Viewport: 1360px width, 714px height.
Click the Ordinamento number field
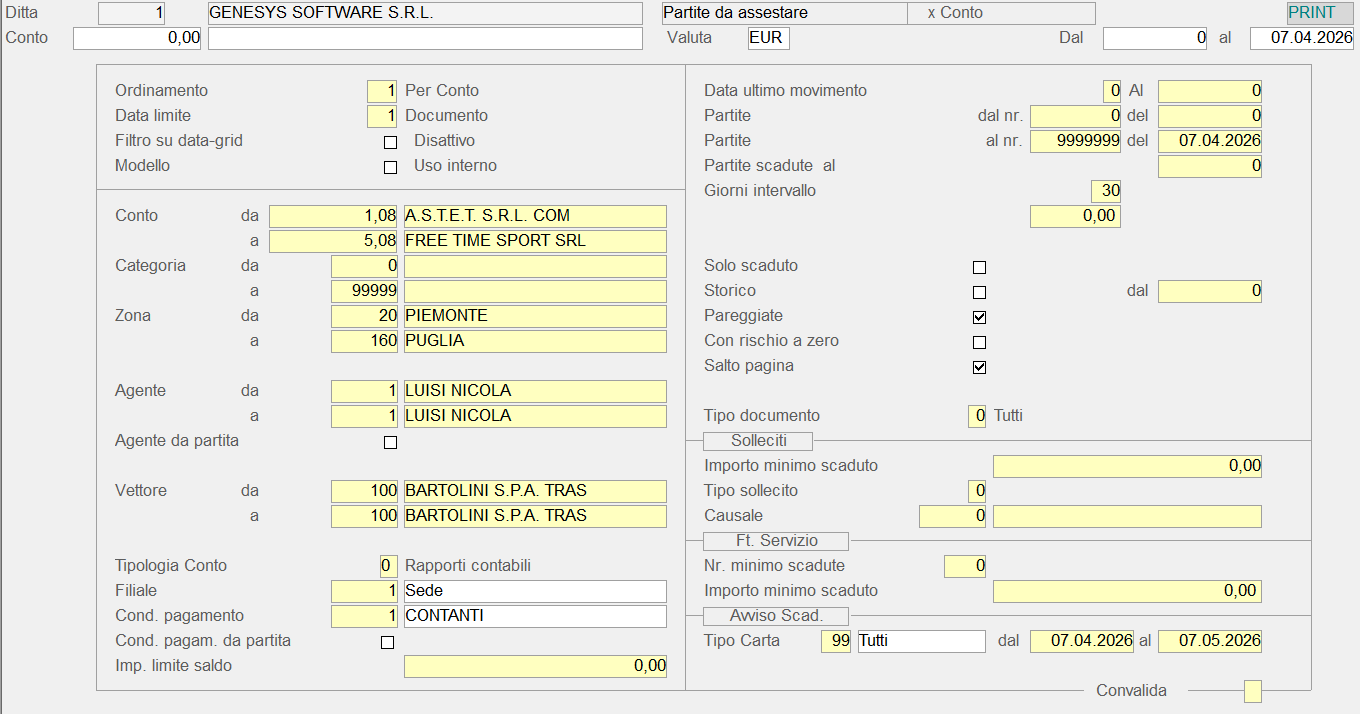pos(382,91)
